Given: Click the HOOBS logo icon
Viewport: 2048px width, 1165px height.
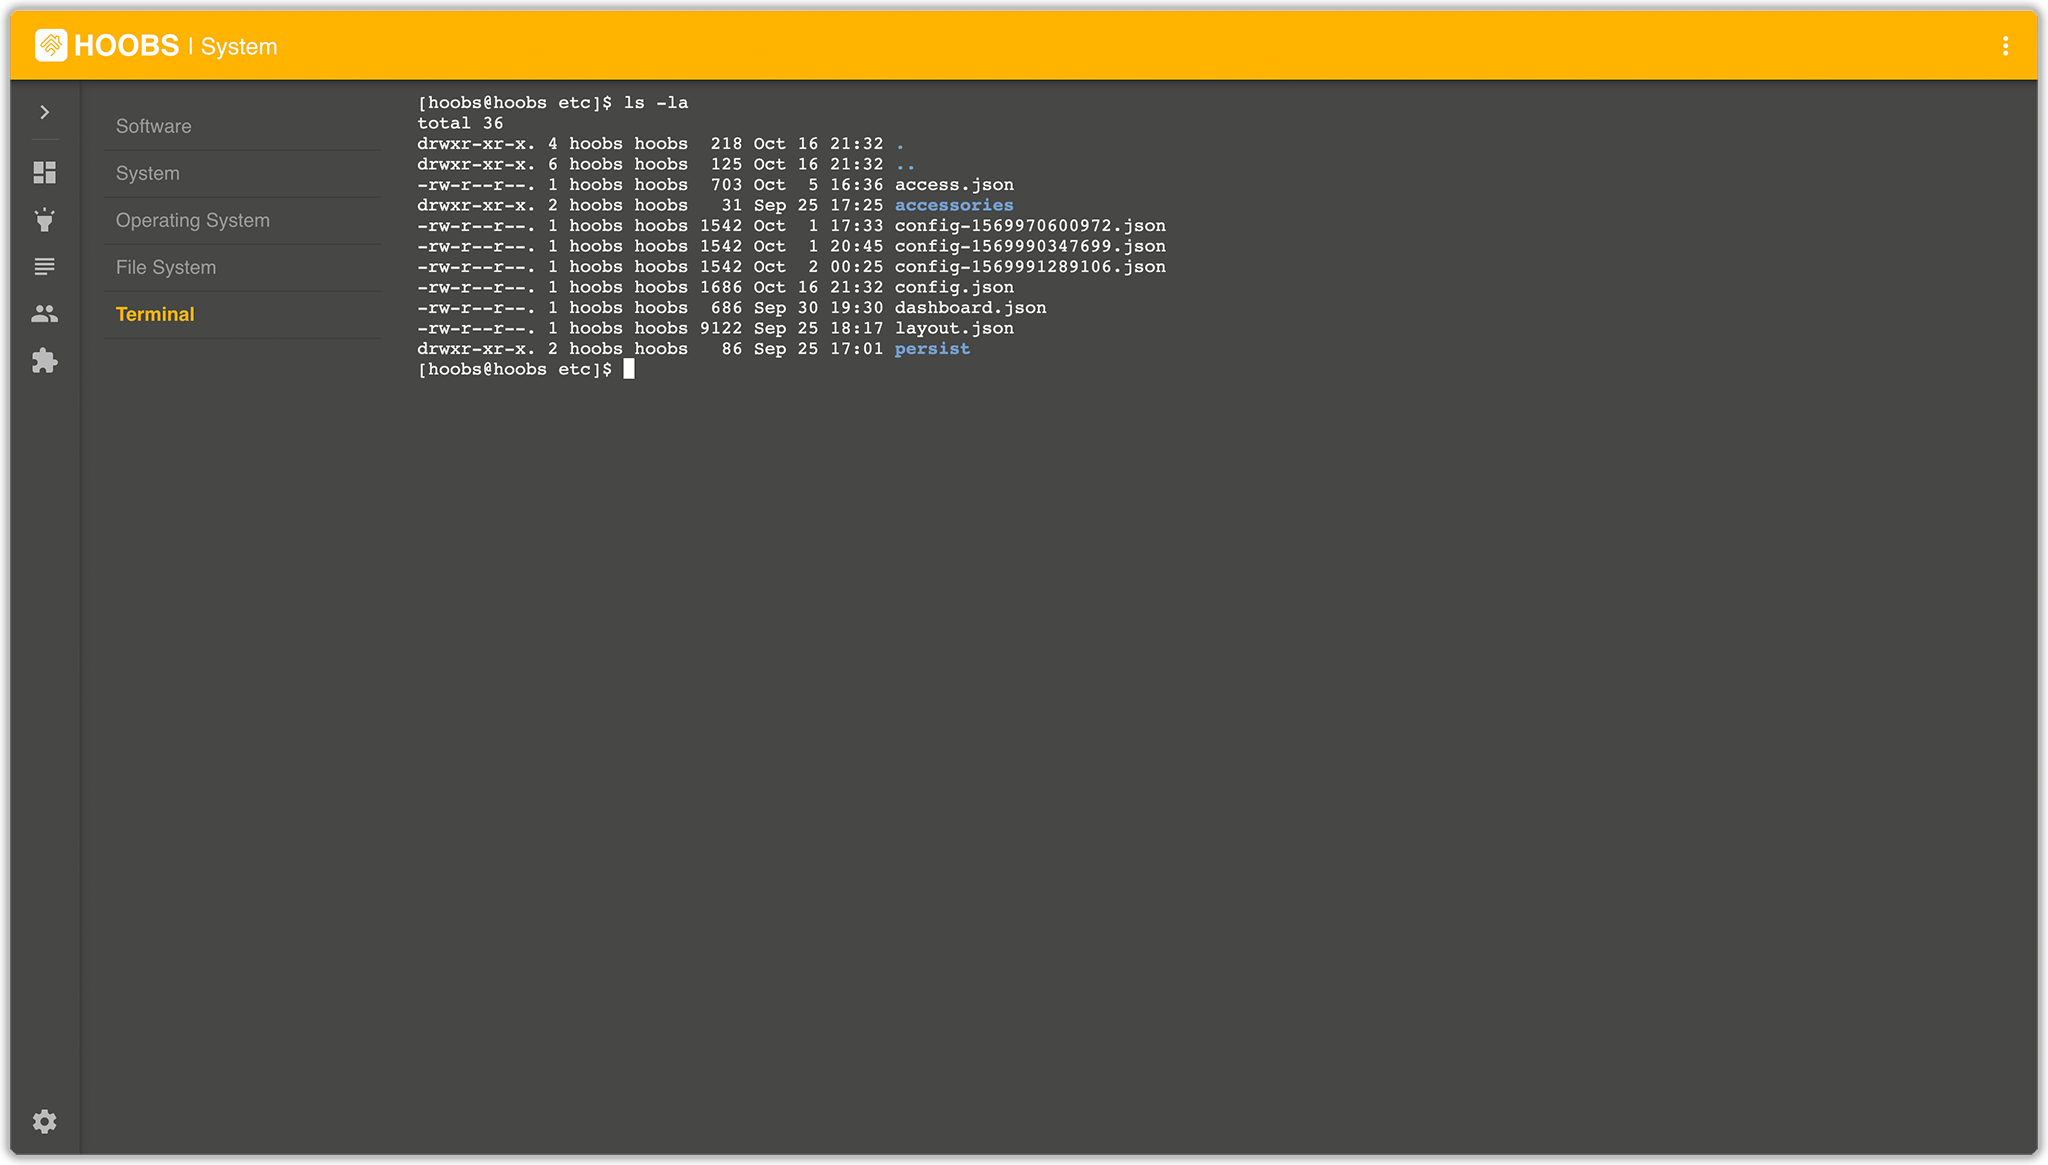Looking at the screenshot, I should click(x=51, y=45).
